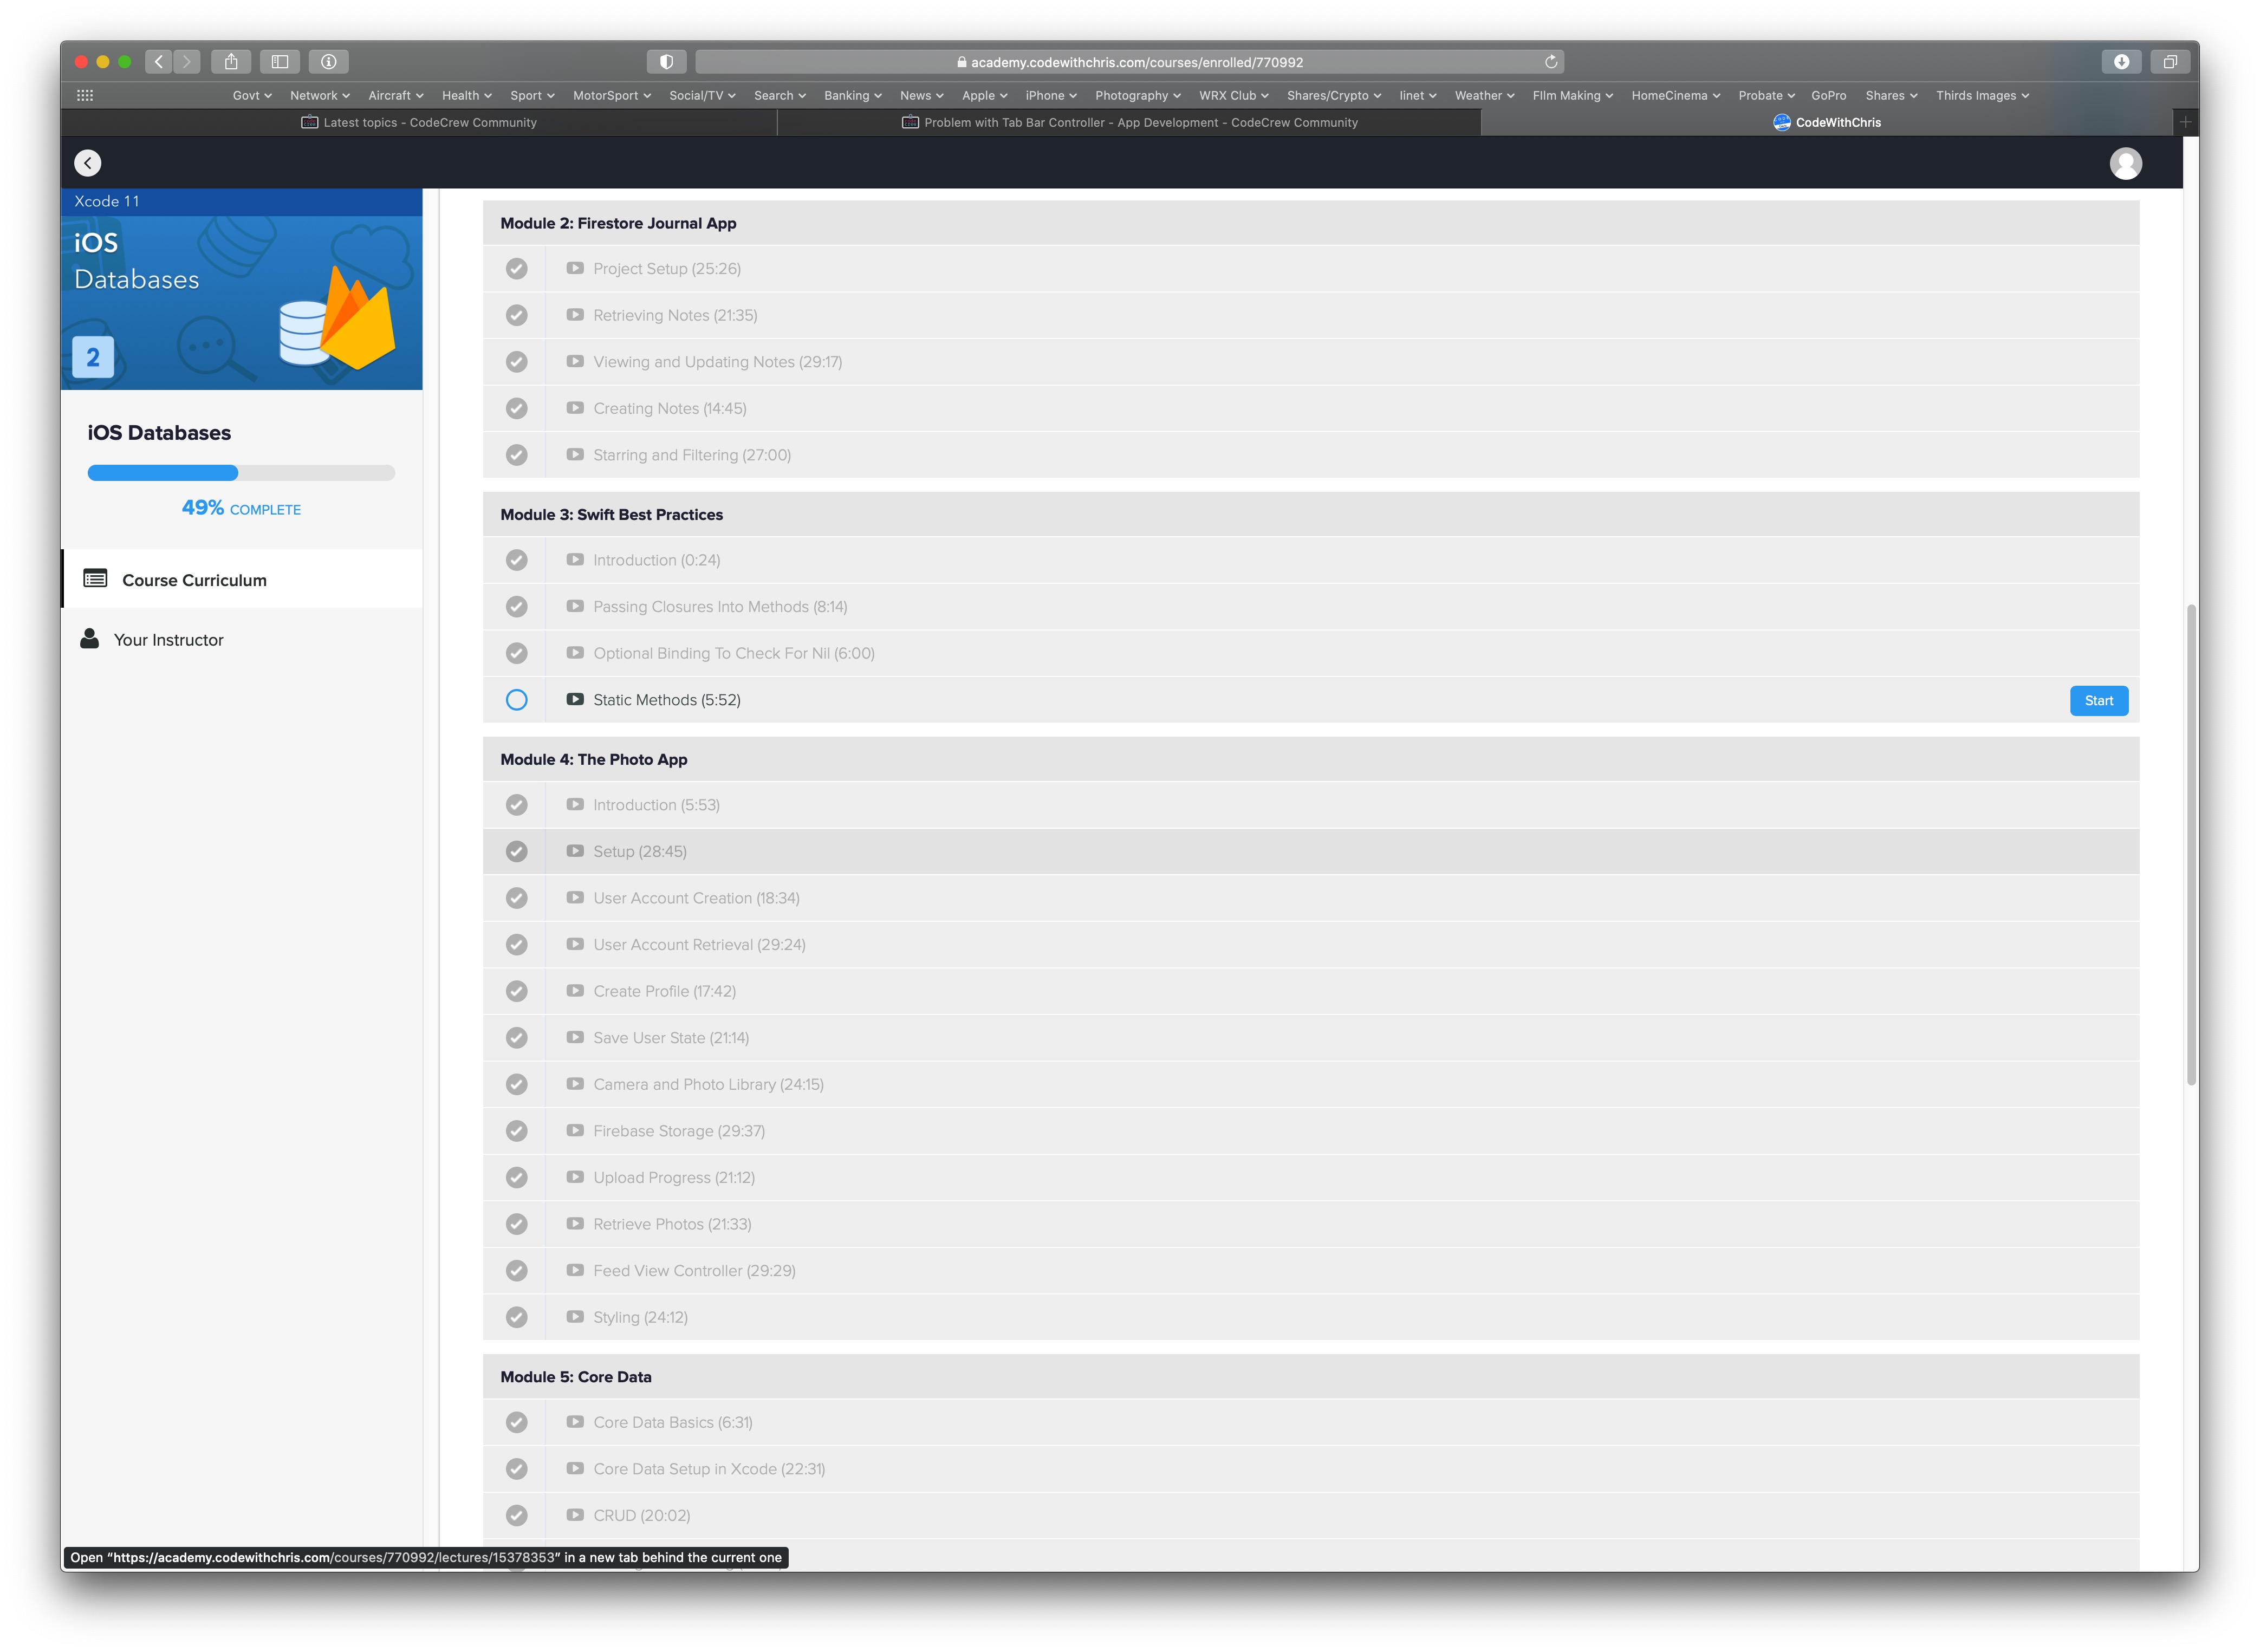This screenshot has width=2260, height=1652.
Task: Click the round back chevron in the course header
Action: [88, 163]
